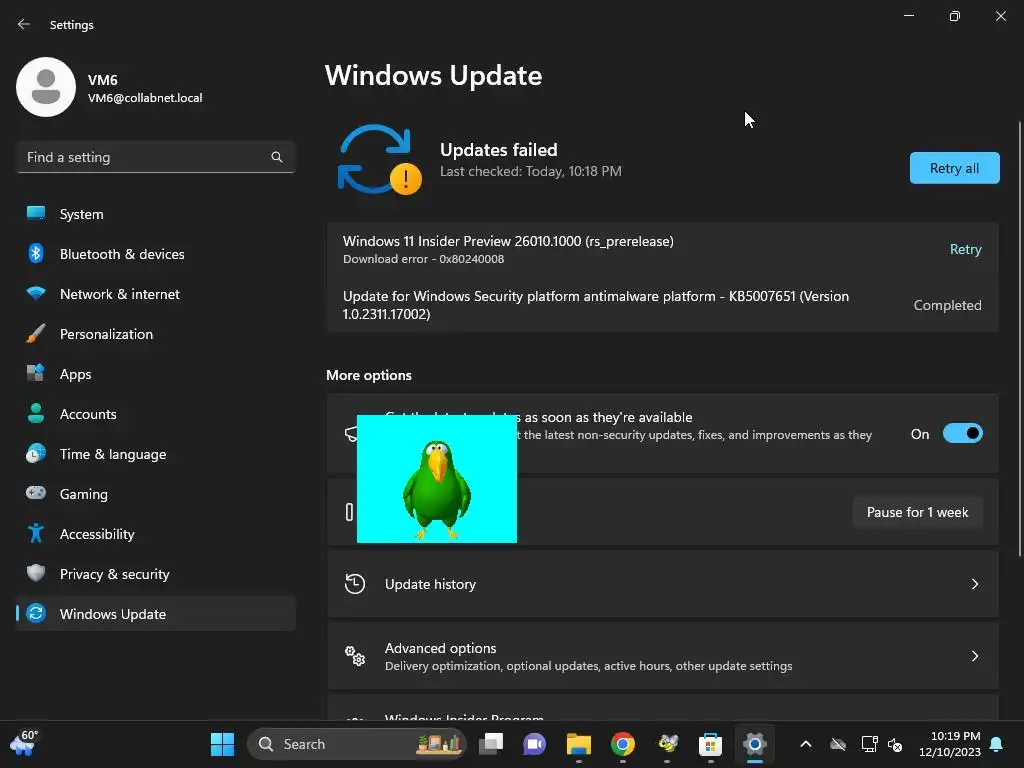
Task: Open Microsoft Store from taskbar
Action: tap(711, 744)
